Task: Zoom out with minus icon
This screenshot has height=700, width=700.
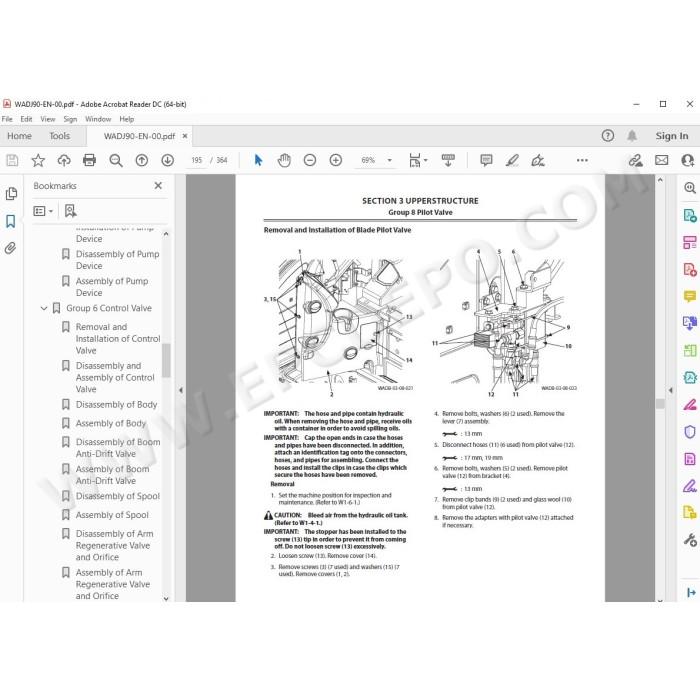Action: 310,160
